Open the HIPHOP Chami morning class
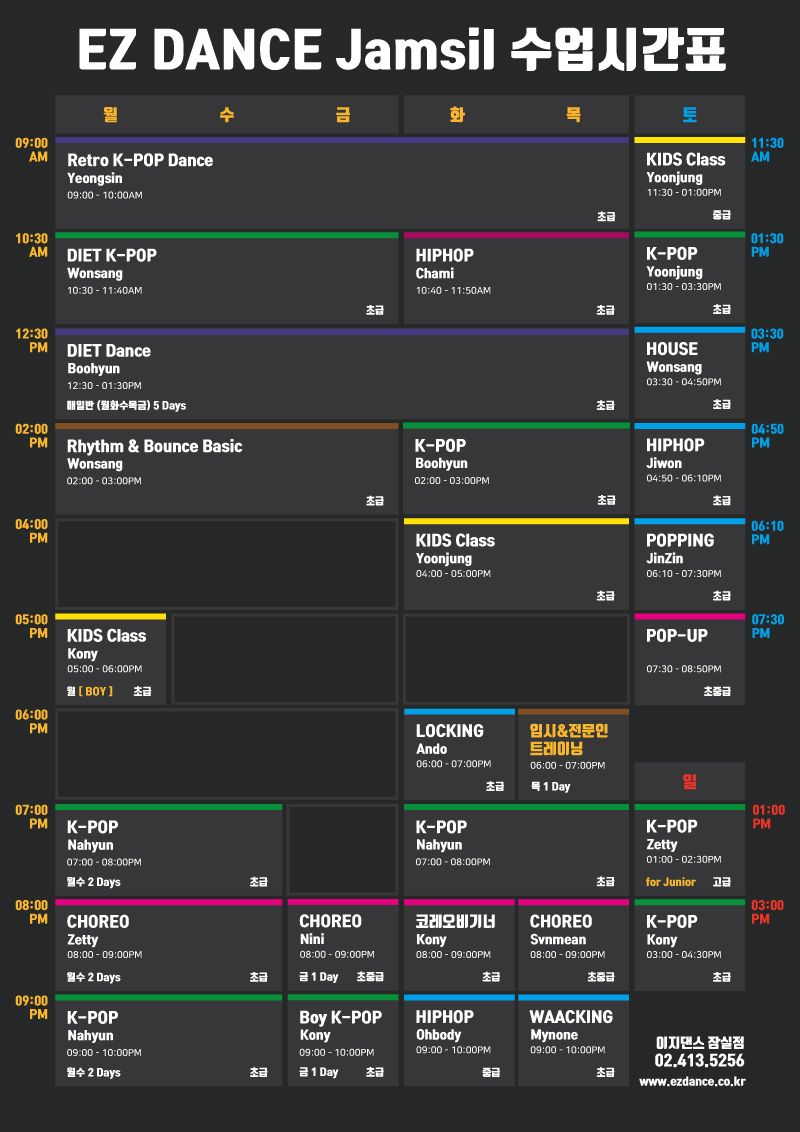 point(516,278)
